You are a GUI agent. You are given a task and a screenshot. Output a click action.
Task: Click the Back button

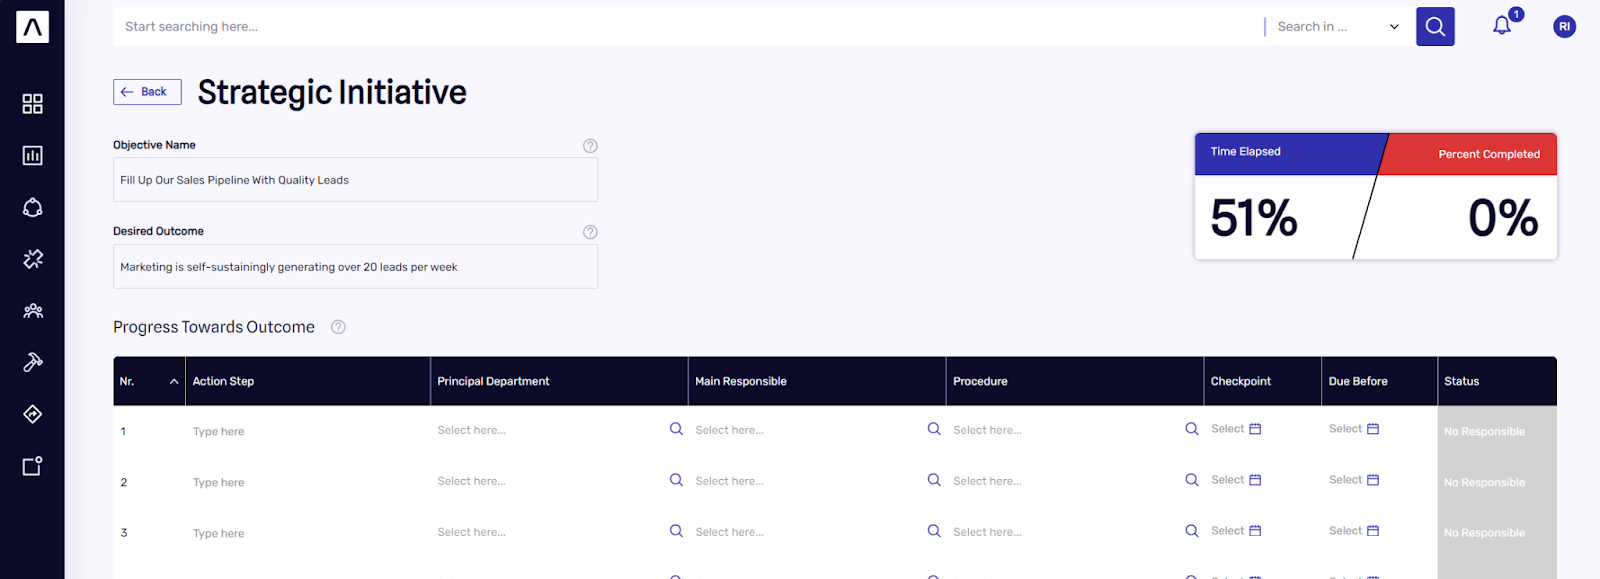click(147, 92)
